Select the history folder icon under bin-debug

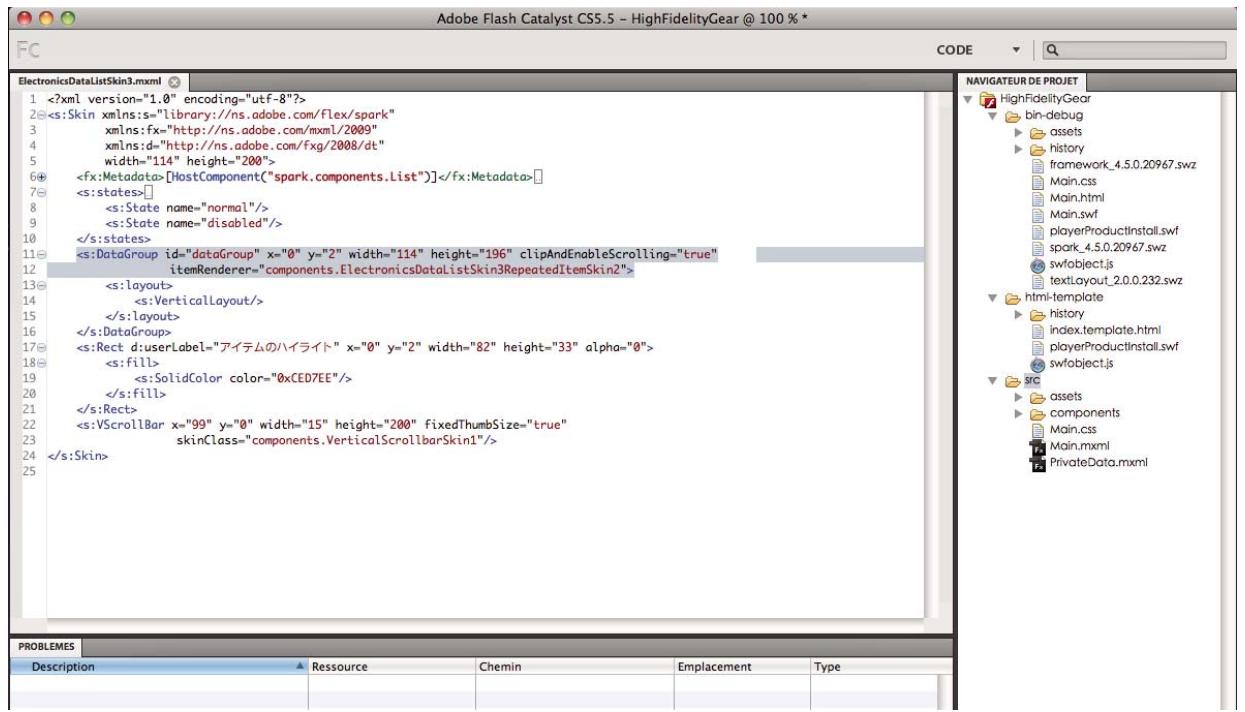point(1038,148)
